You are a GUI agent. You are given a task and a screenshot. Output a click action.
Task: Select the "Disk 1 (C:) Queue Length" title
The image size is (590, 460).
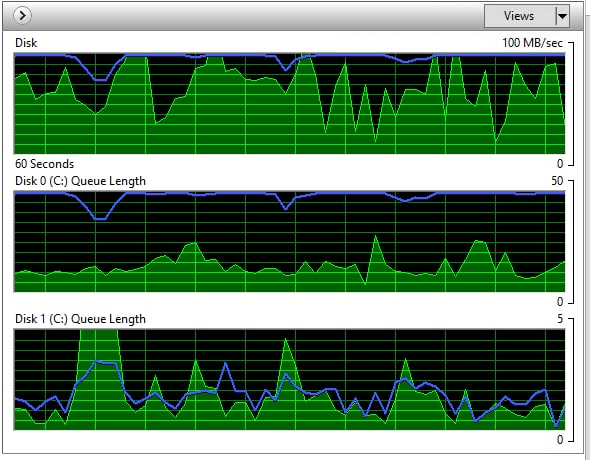tap(80, 319)
